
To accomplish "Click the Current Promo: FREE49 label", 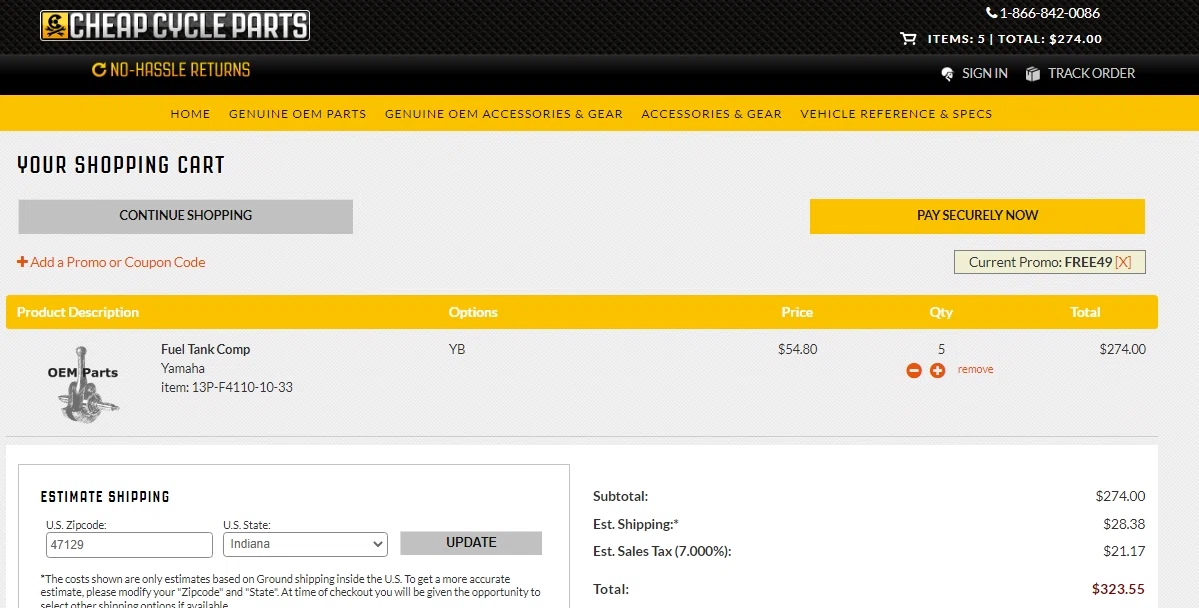I will [x=1040, y=262].
